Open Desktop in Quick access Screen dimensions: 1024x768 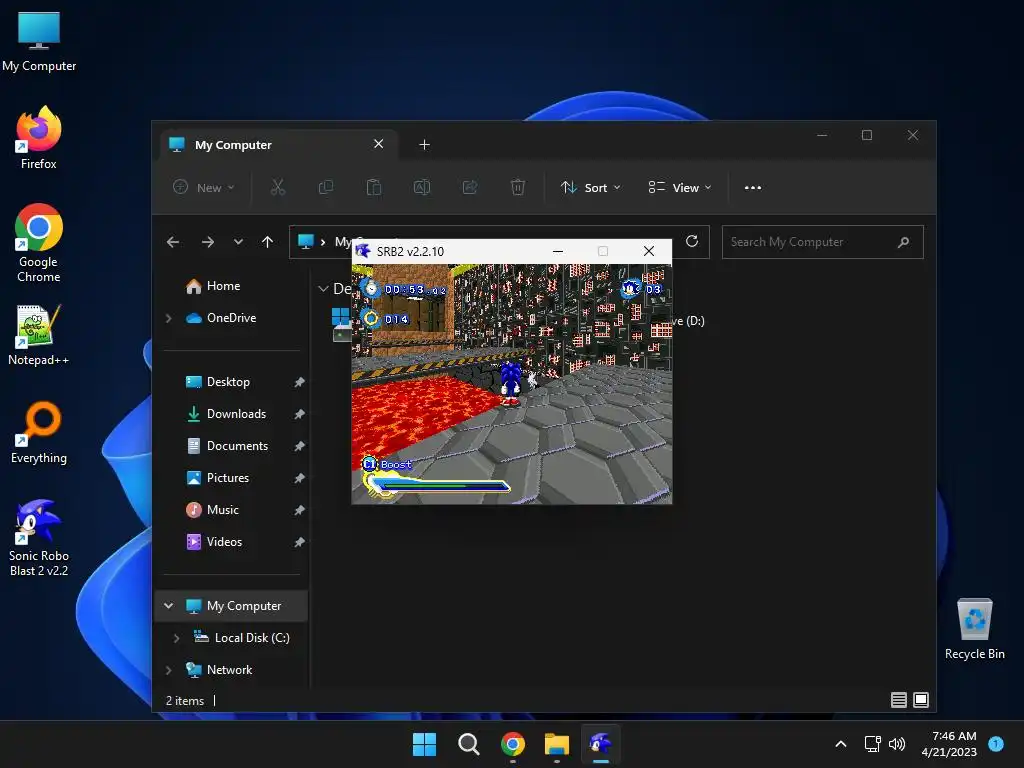tap(218, 382)
